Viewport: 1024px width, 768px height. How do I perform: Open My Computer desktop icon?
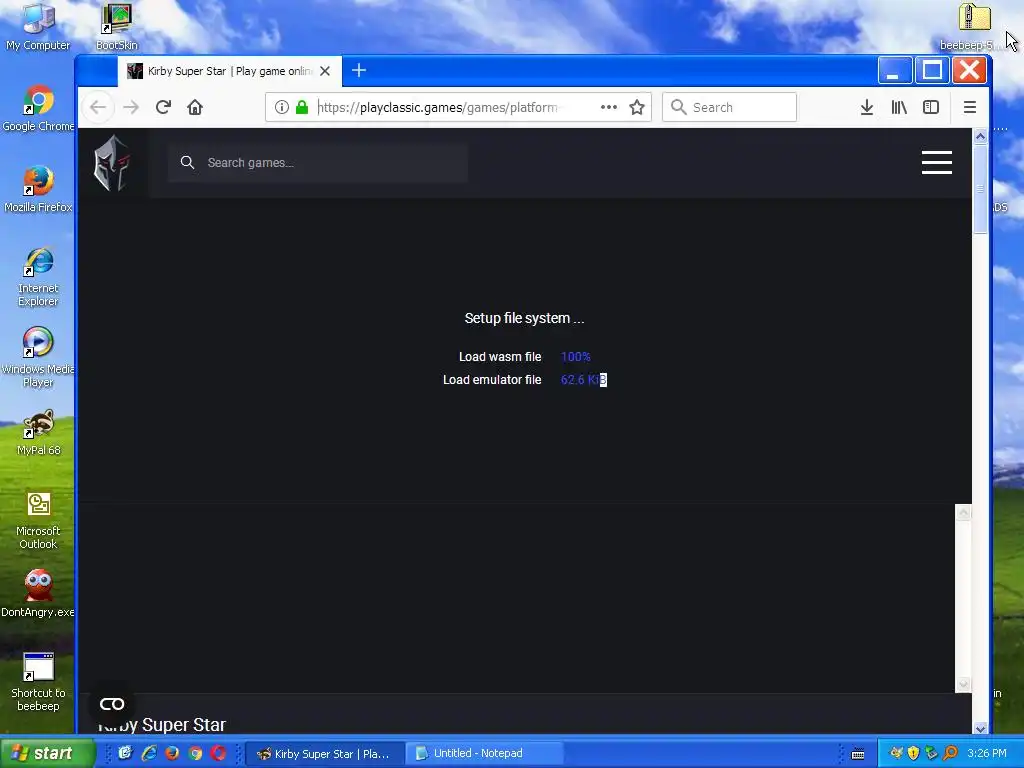[x=38, y=26]
